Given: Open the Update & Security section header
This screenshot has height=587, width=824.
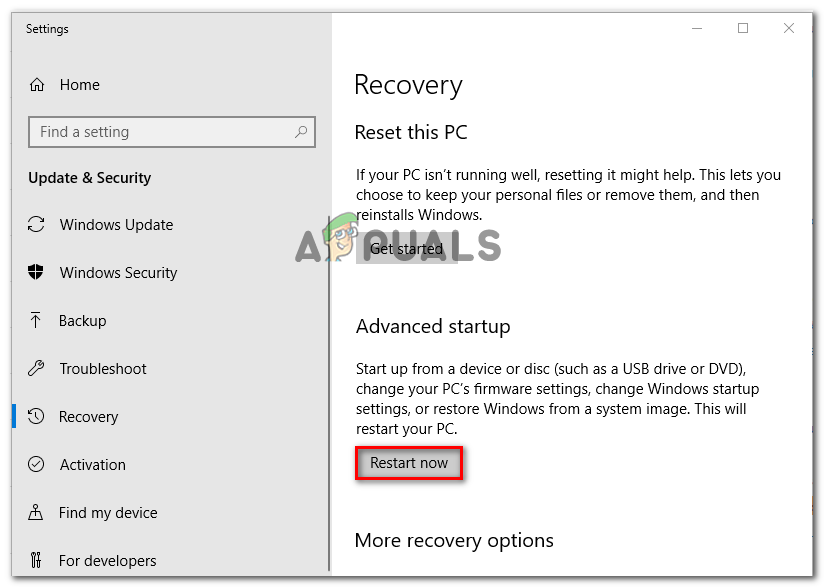Looking at the screenshot, I should click(x=89, y=178).
